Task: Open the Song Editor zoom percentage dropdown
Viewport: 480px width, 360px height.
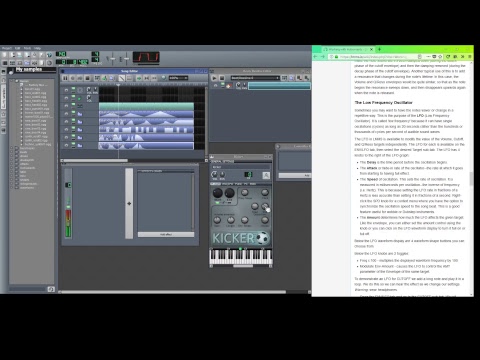Action: coord(178,78)
